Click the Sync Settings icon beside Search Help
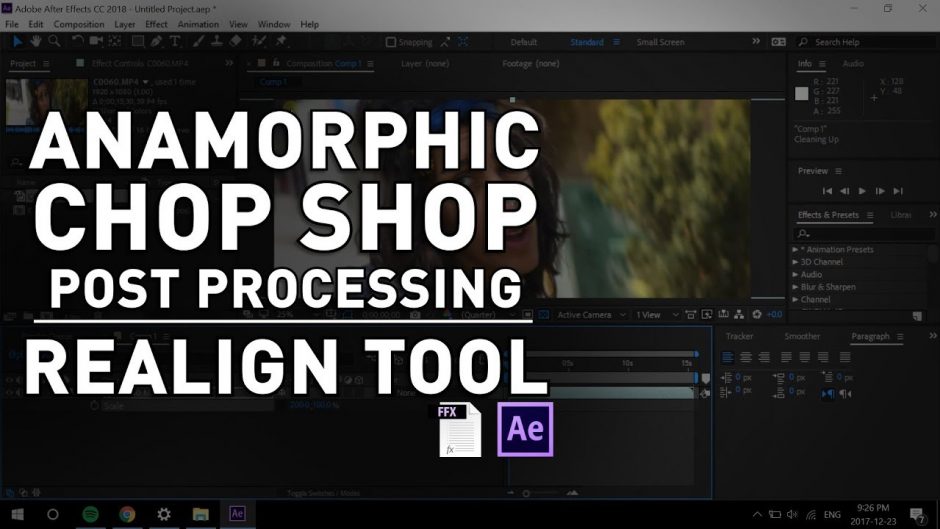The image size is (940, 529). (778, 42)
